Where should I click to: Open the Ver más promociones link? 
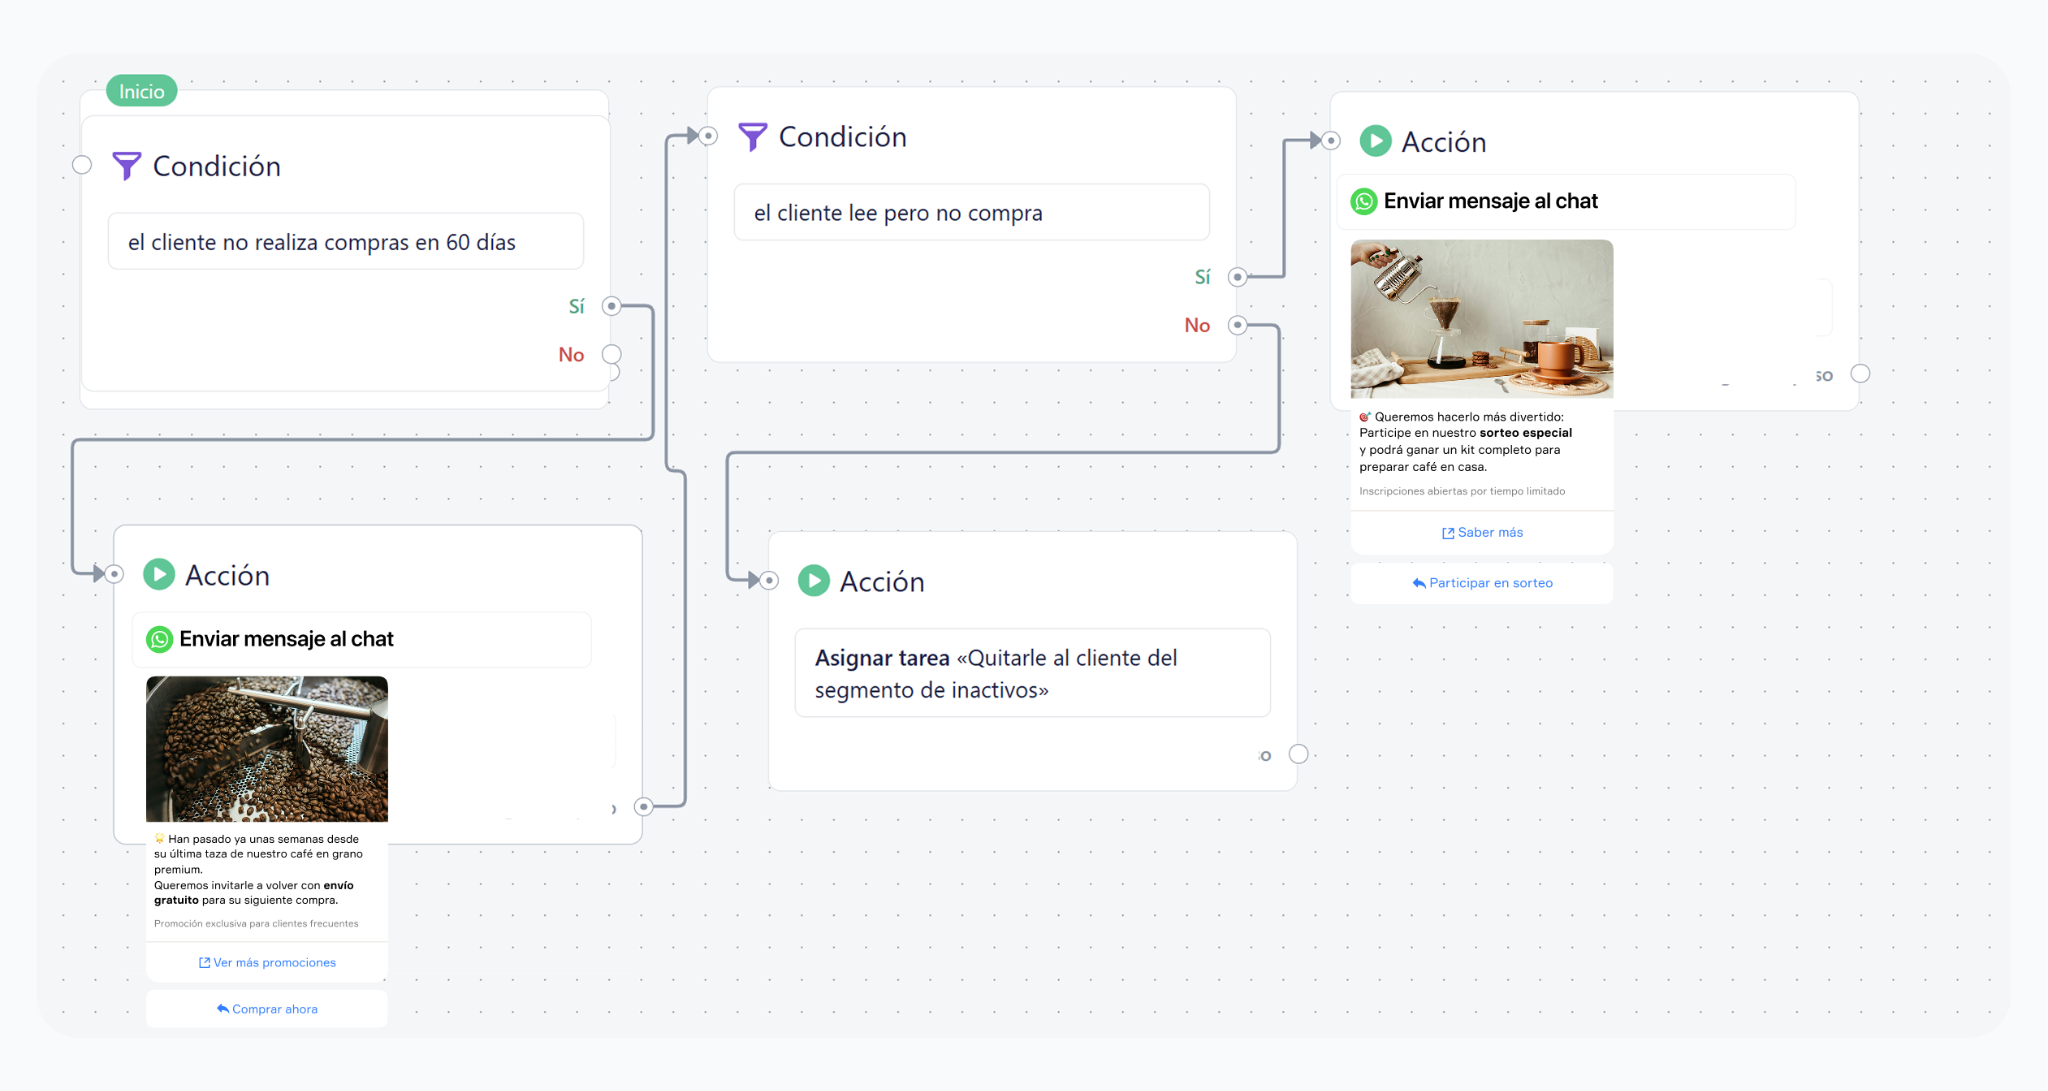click(267, 963)
